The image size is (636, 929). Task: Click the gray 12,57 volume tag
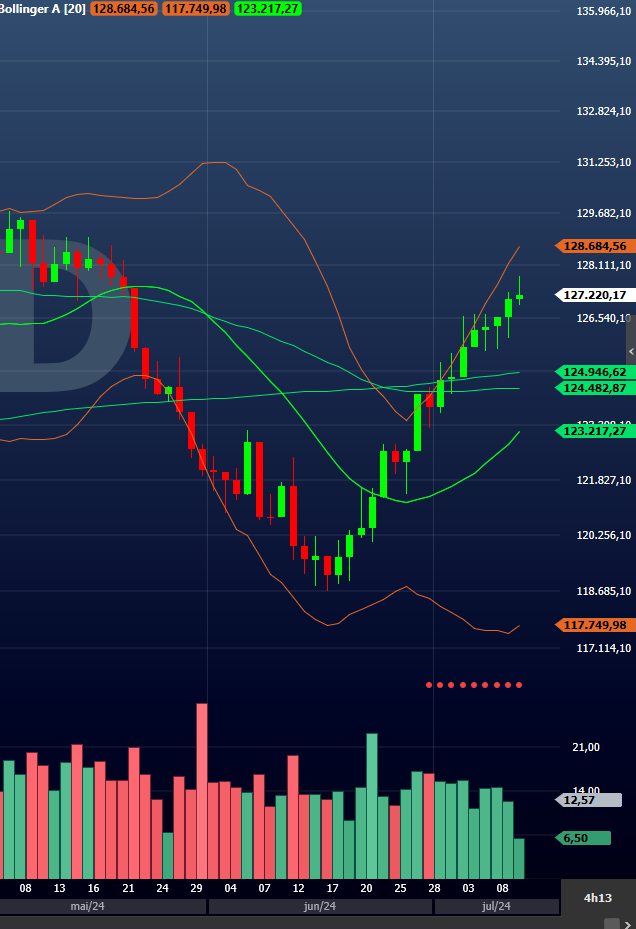[x=589, y=800]
